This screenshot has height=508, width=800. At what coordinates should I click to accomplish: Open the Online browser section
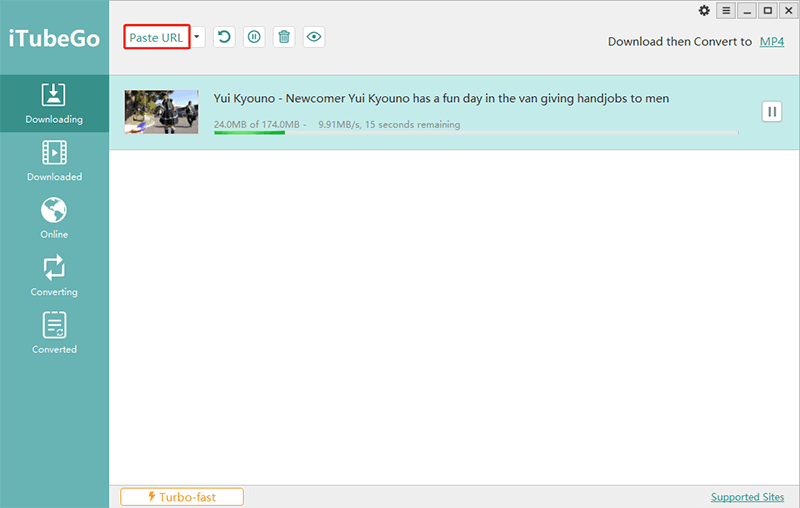click(x=54, y=218)
